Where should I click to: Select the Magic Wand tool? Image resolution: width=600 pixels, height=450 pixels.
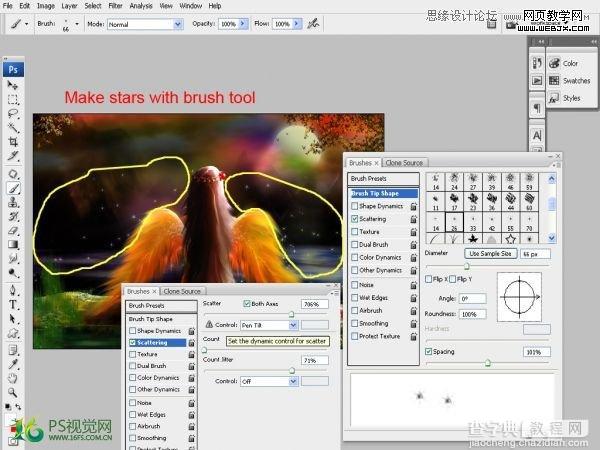point(13,128)
